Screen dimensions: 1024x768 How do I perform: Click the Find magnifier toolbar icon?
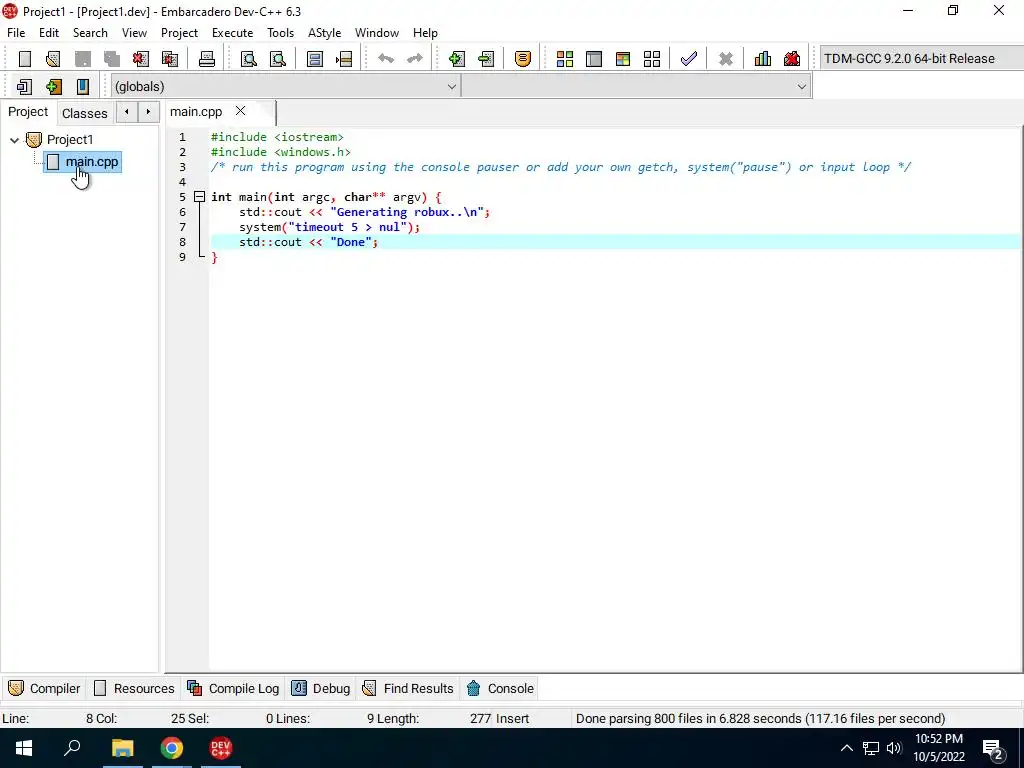coord(248,59)
